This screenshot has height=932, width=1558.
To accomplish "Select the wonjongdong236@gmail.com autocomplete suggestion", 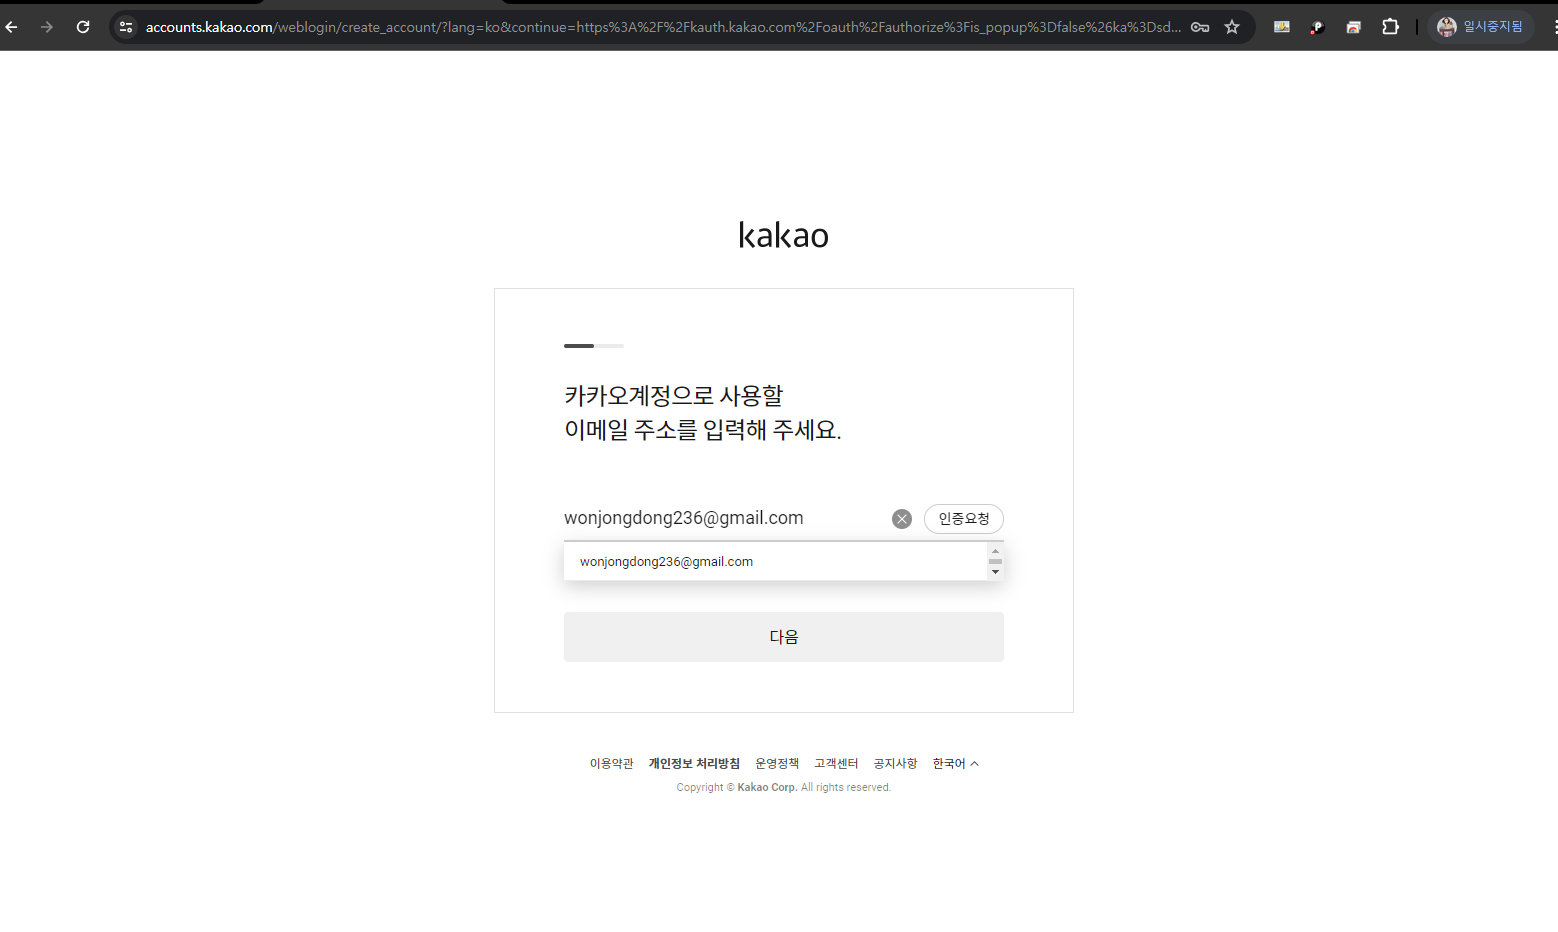I will click(x=775, y=562).
